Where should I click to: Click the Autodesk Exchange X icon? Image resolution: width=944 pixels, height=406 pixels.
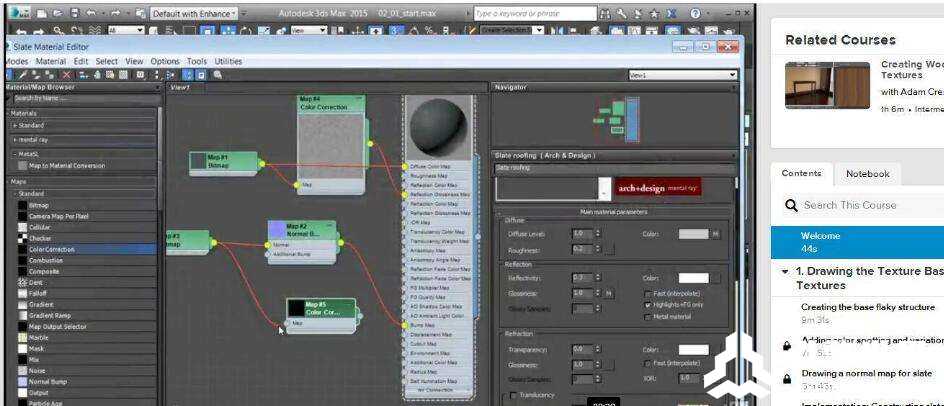[x=671, y=13]
